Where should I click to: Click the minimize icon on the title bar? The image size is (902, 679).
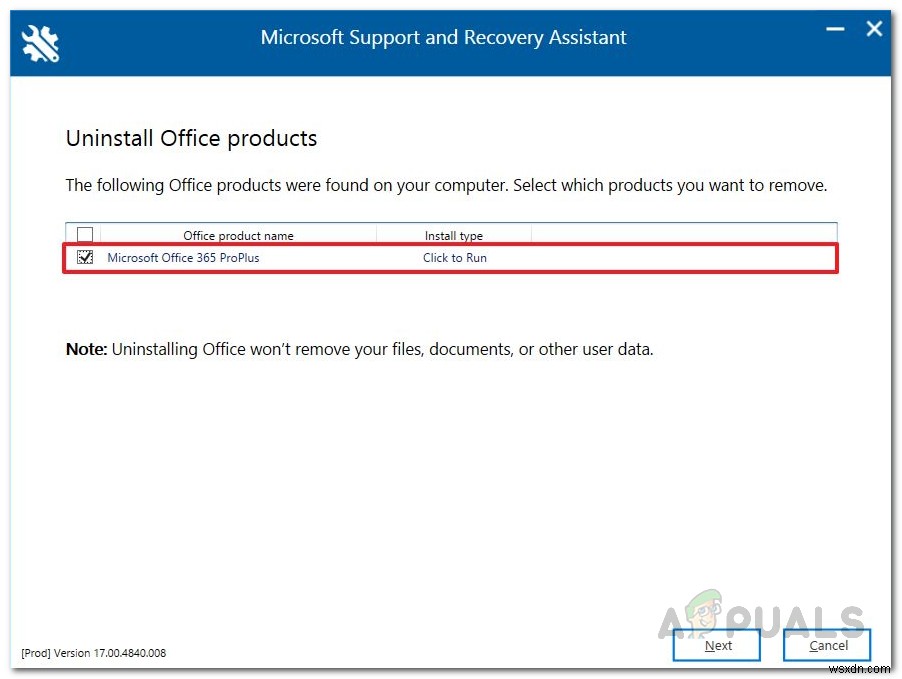pos(835,30)
